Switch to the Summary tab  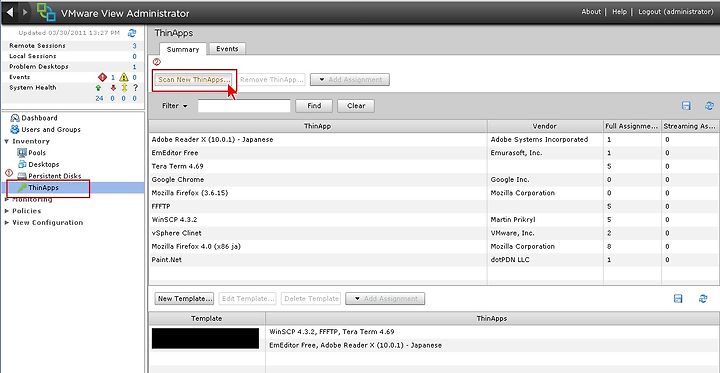pos(183,49)
